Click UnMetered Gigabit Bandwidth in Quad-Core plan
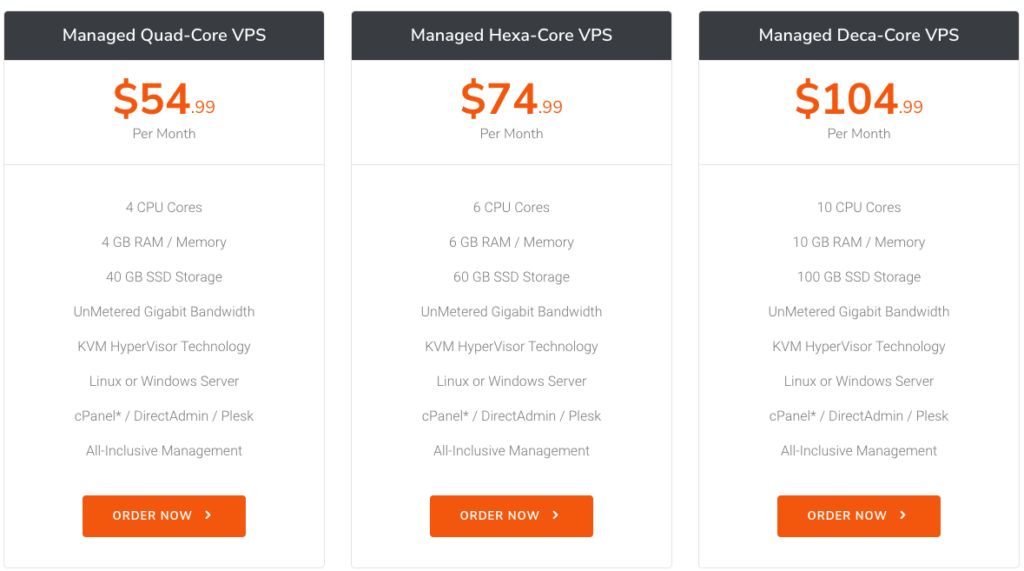This screenshot has height=571, width=1024. tap(164, 312)
